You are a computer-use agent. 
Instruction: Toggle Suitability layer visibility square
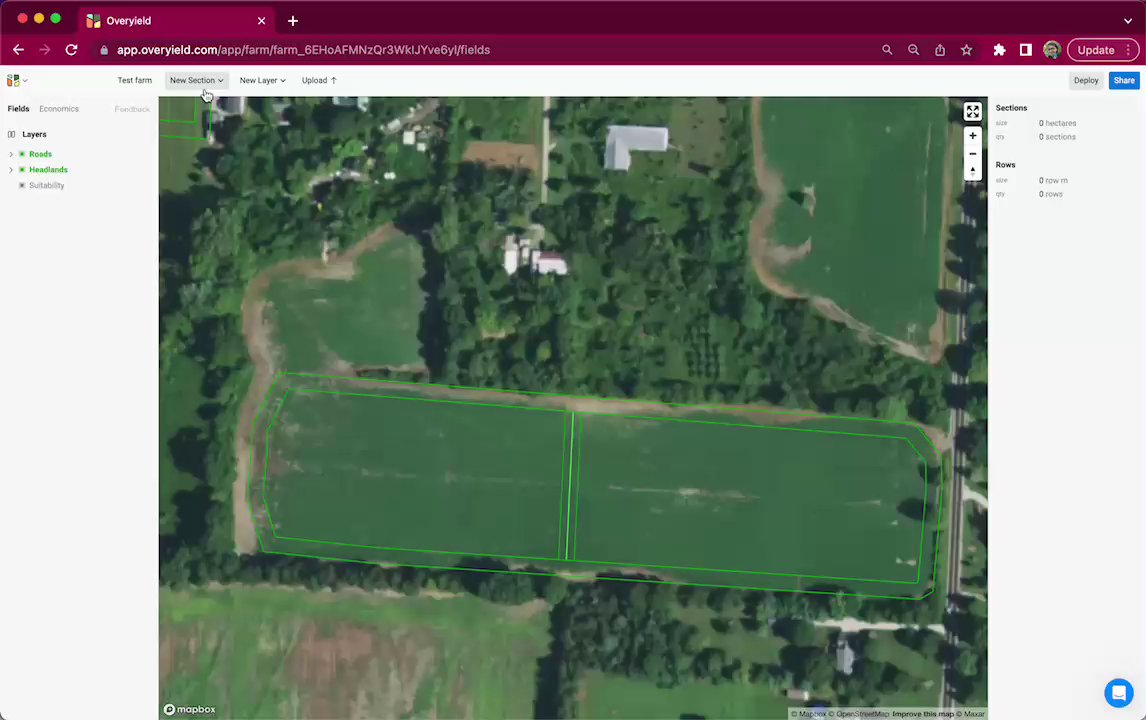[22, 185]
